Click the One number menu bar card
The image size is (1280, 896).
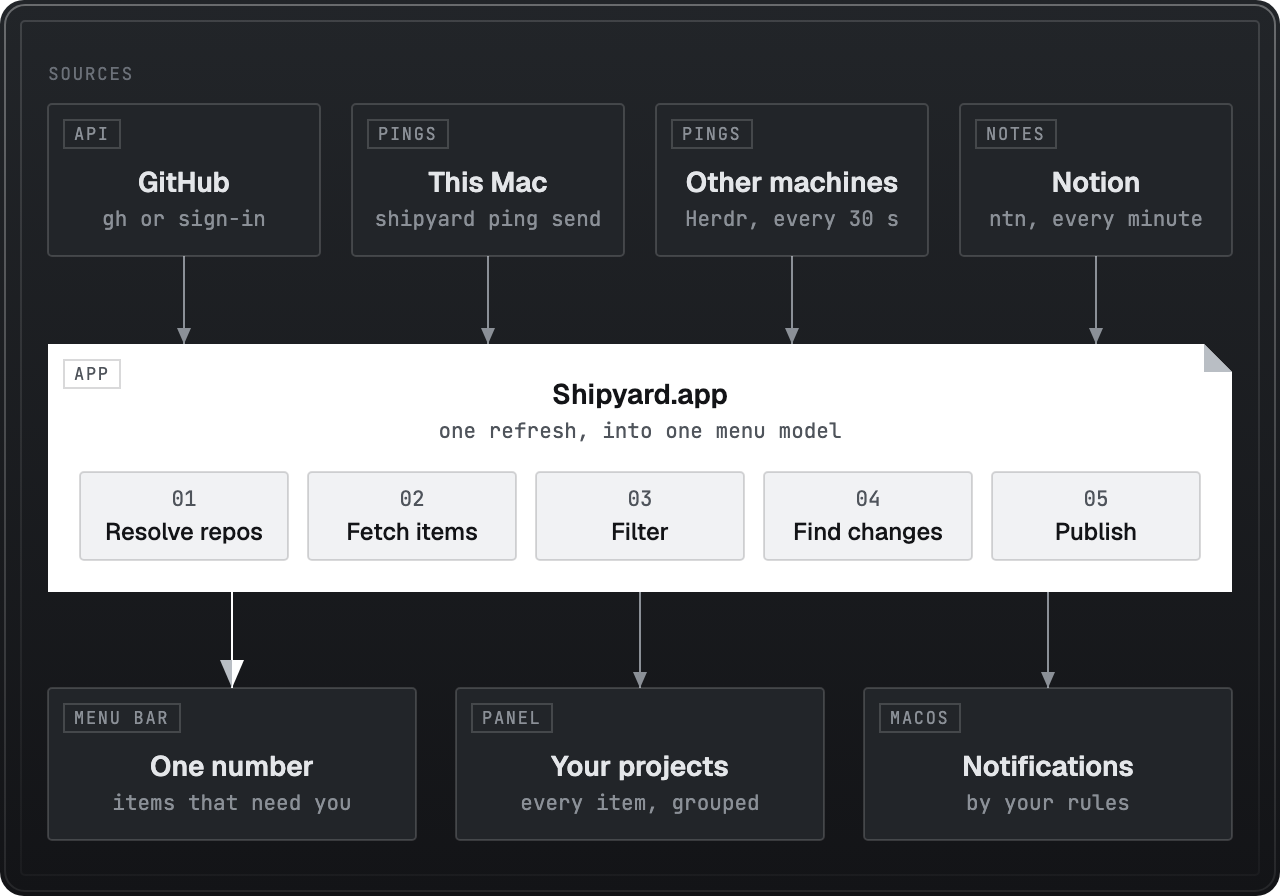232,764
